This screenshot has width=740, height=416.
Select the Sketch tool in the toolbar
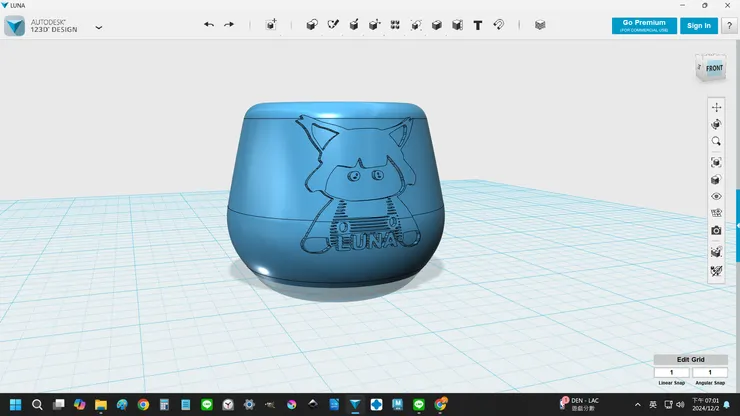coord(333,25)
